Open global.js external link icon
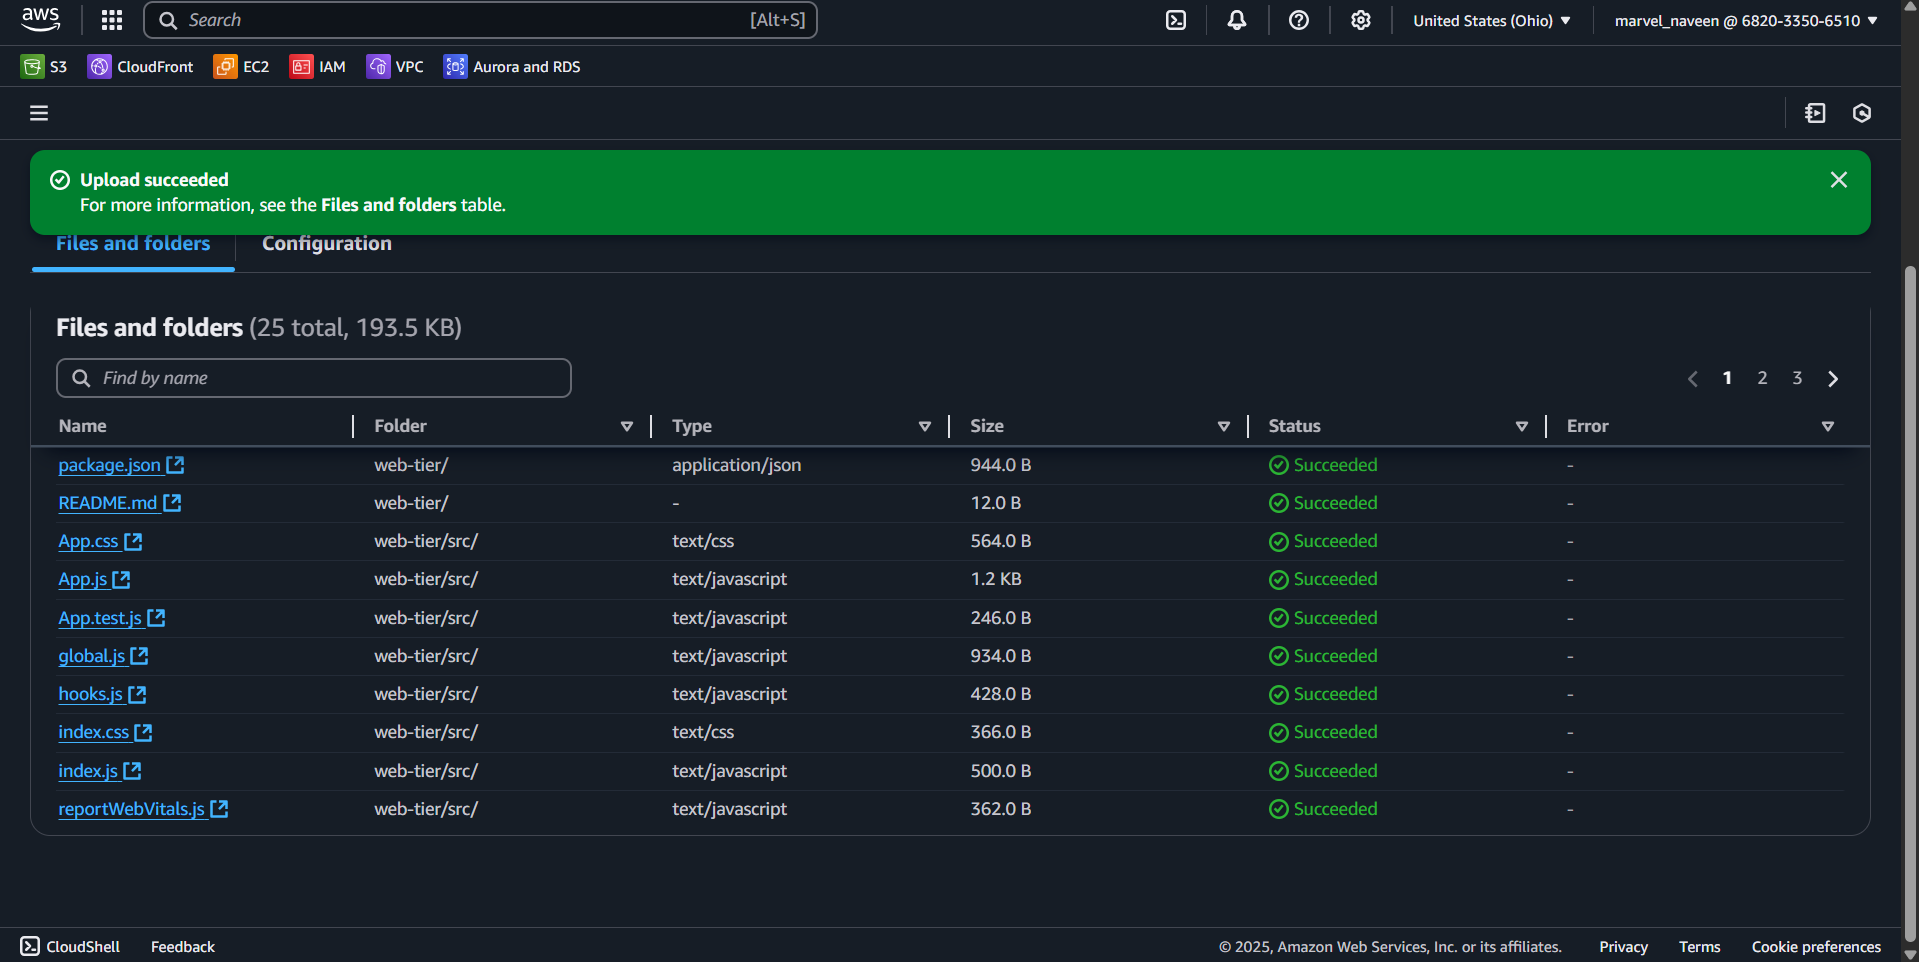This screenshot has width=1919, height=962. coord(139,656)
